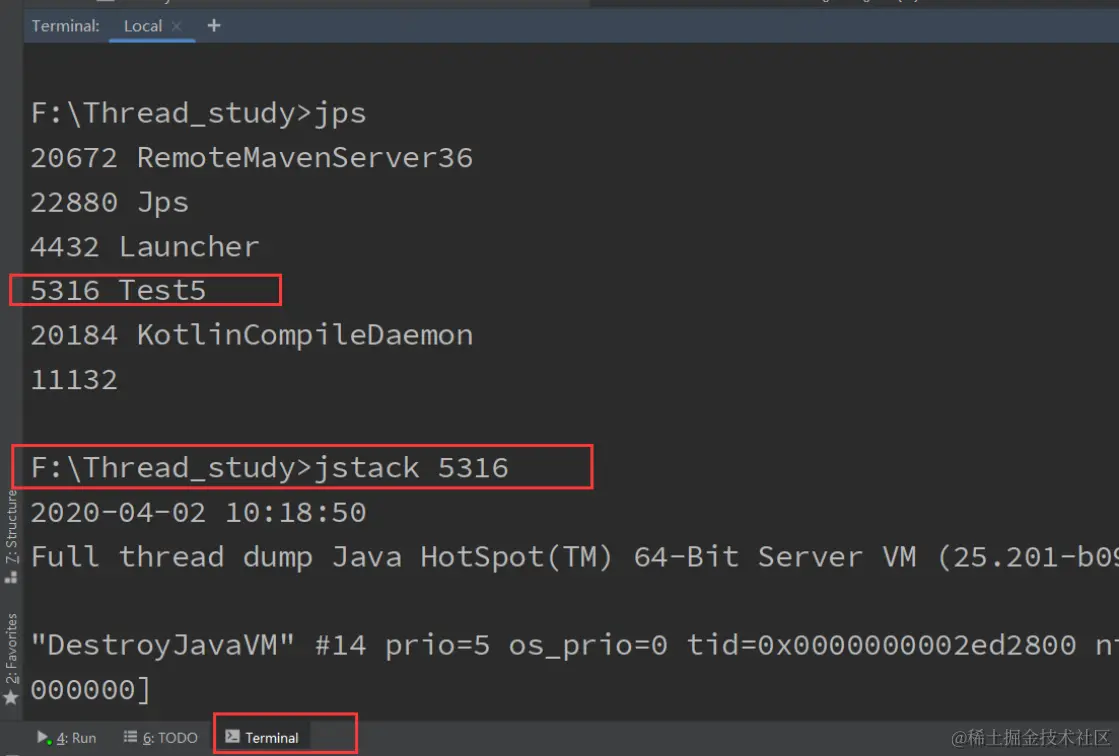Viewport: 1119px width, 756px height.
Task: Open the Terminal tool window tab
Action: point(262,737)
